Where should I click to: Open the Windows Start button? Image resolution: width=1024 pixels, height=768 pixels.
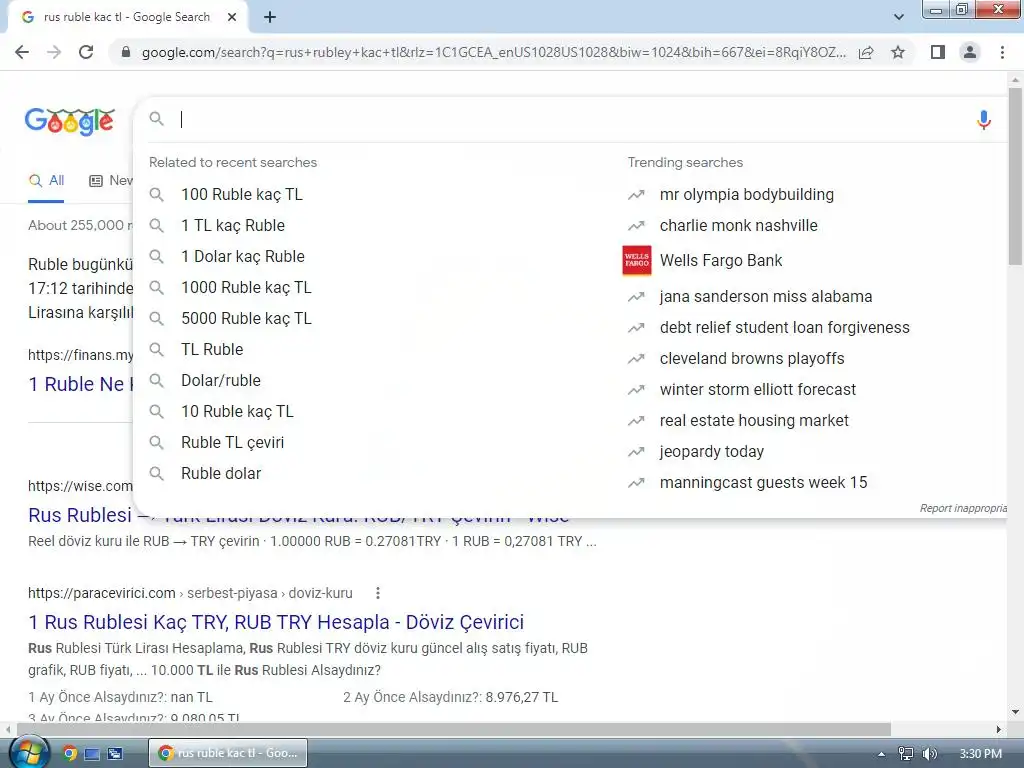tap(28, 753)
